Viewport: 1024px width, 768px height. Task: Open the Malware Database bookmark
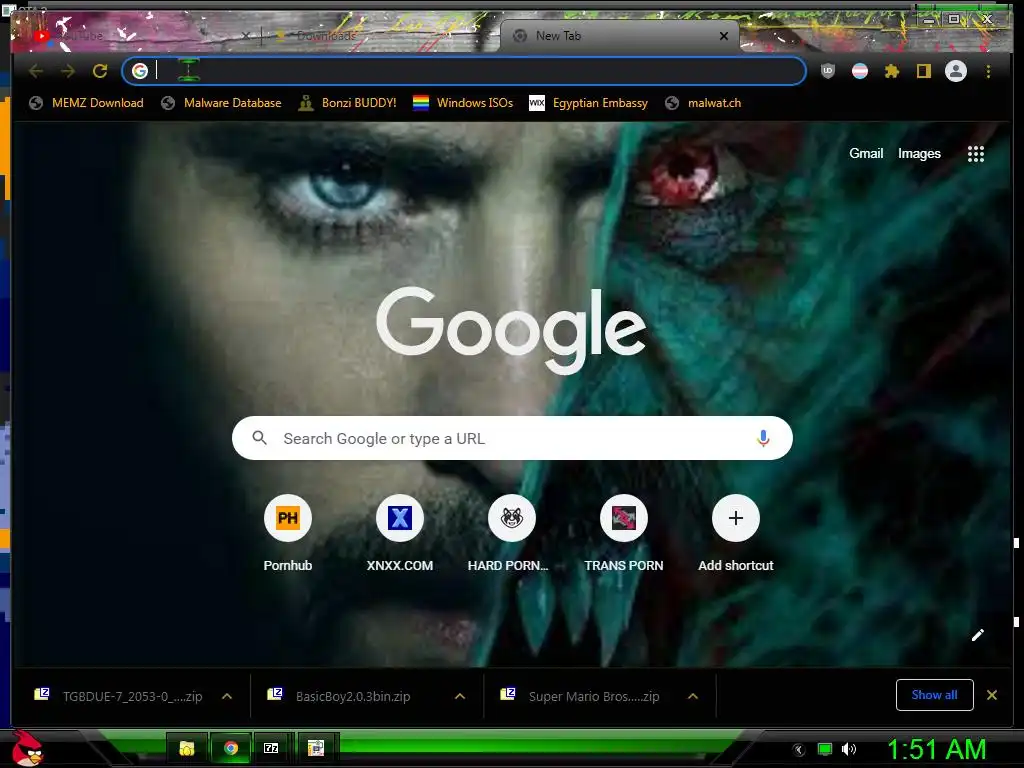pyautogui.click(x=221, y=103)
